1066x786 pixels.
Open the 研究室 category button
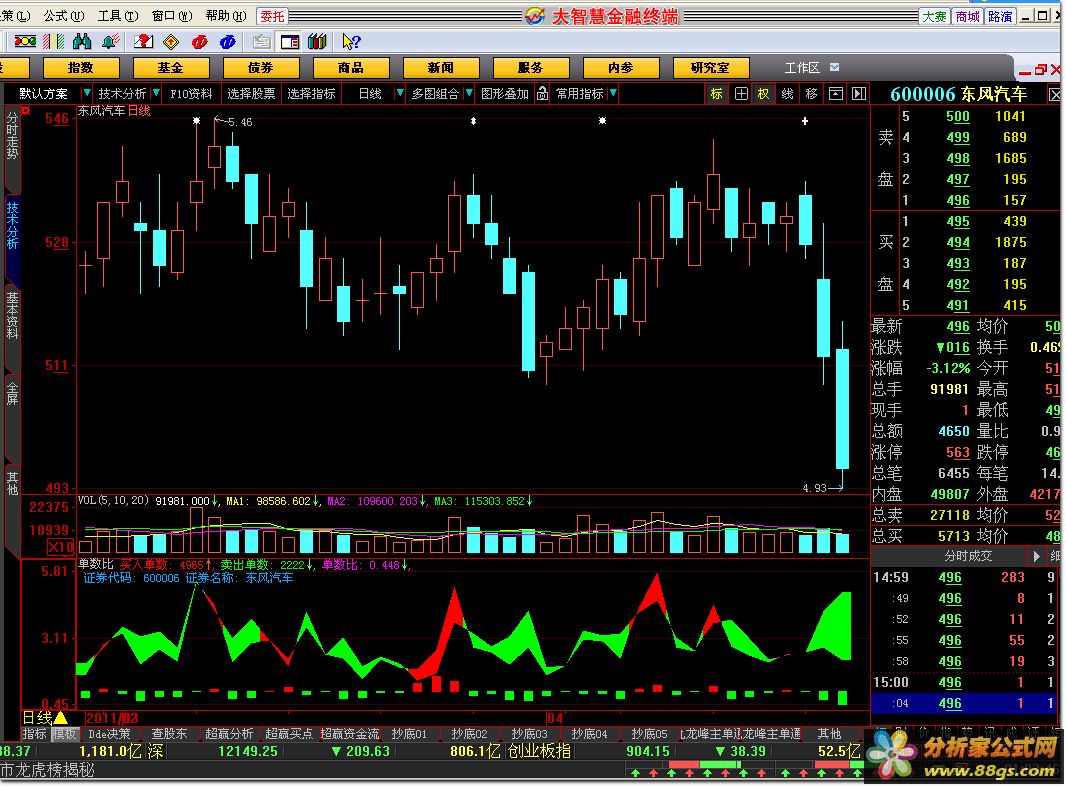coord(710,67)
